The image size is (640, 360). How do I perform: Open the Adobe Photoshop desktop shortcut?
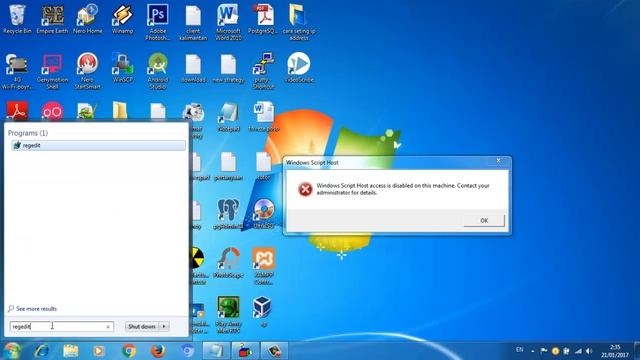[x=158, y=22]
